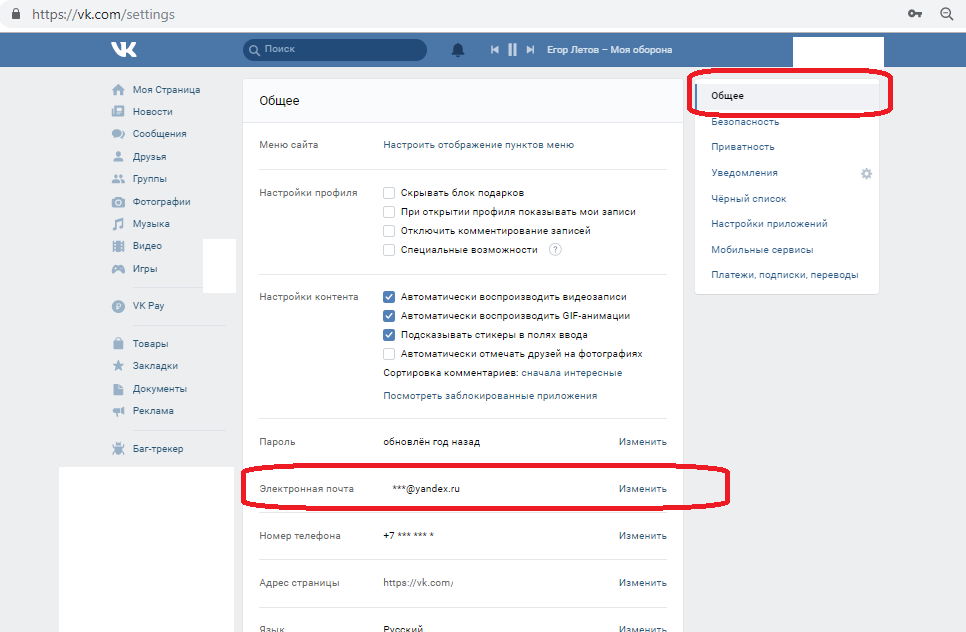Image resolution: width=966 pixels, height=632 pixels.
Task: Click the VK Pay ruble icon
Action: click(x=118, y=306)
